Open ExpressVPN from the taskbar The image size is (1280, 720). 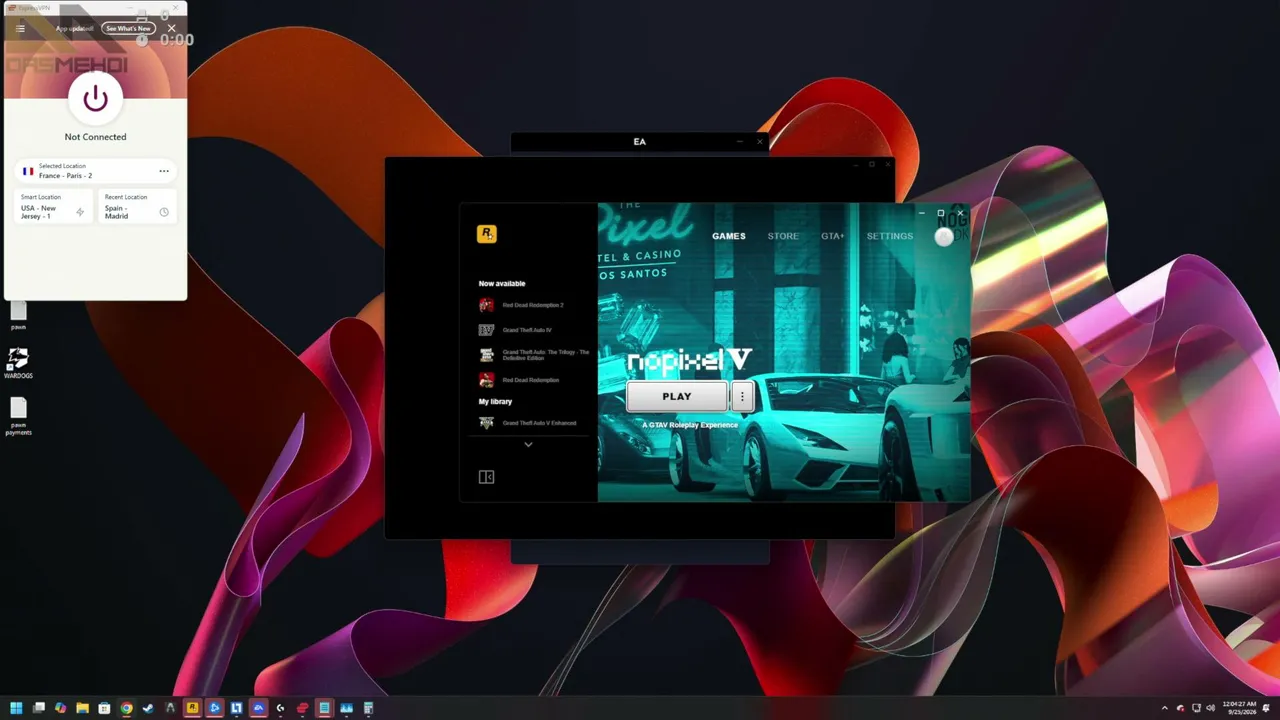click(x=302, y=708)
